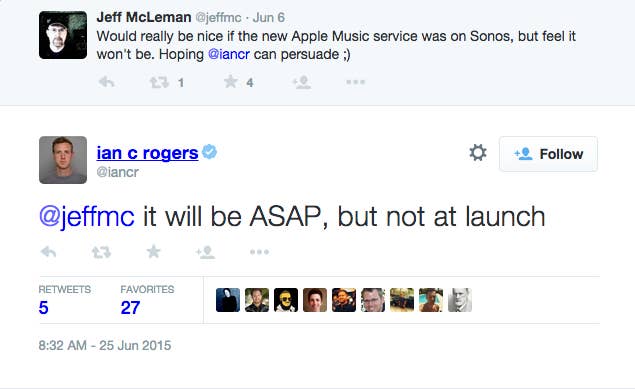
Task: Open ian c rogers' profile photo
Action: click(x=63, y=160)
